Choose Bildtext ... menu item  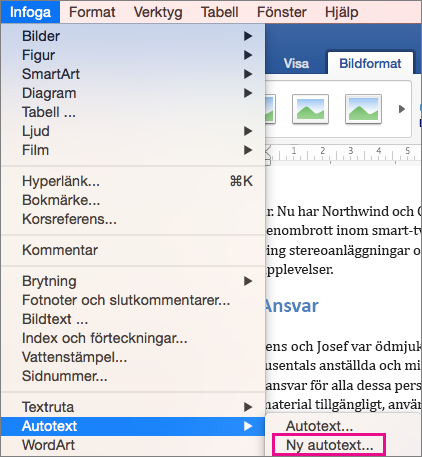pos(133,319)
